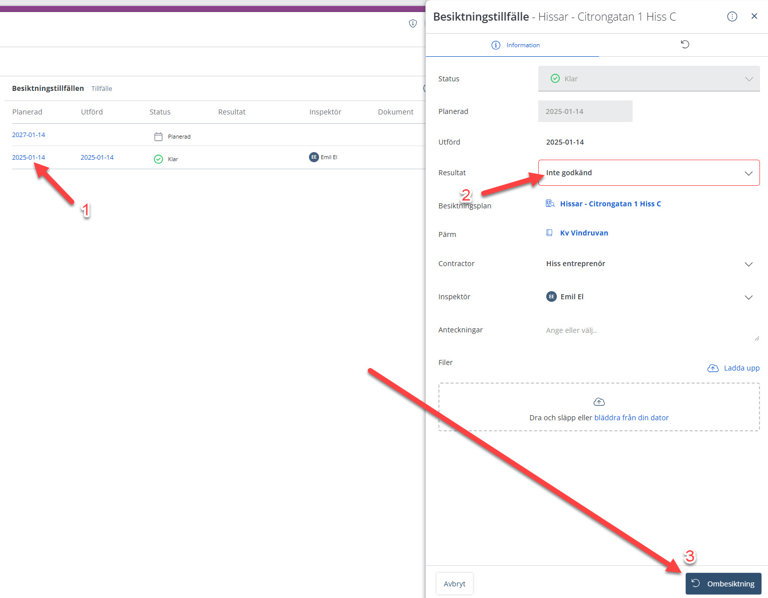
Task: Click the green Klar check icon in table
Action: [x=158, y=159]
